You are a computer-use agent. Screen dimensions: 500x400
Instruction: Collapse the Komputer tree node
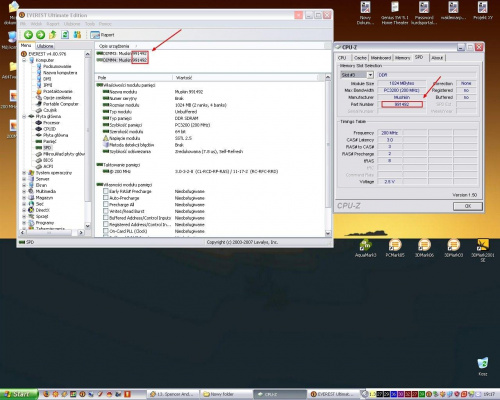[x=24, y=60]
